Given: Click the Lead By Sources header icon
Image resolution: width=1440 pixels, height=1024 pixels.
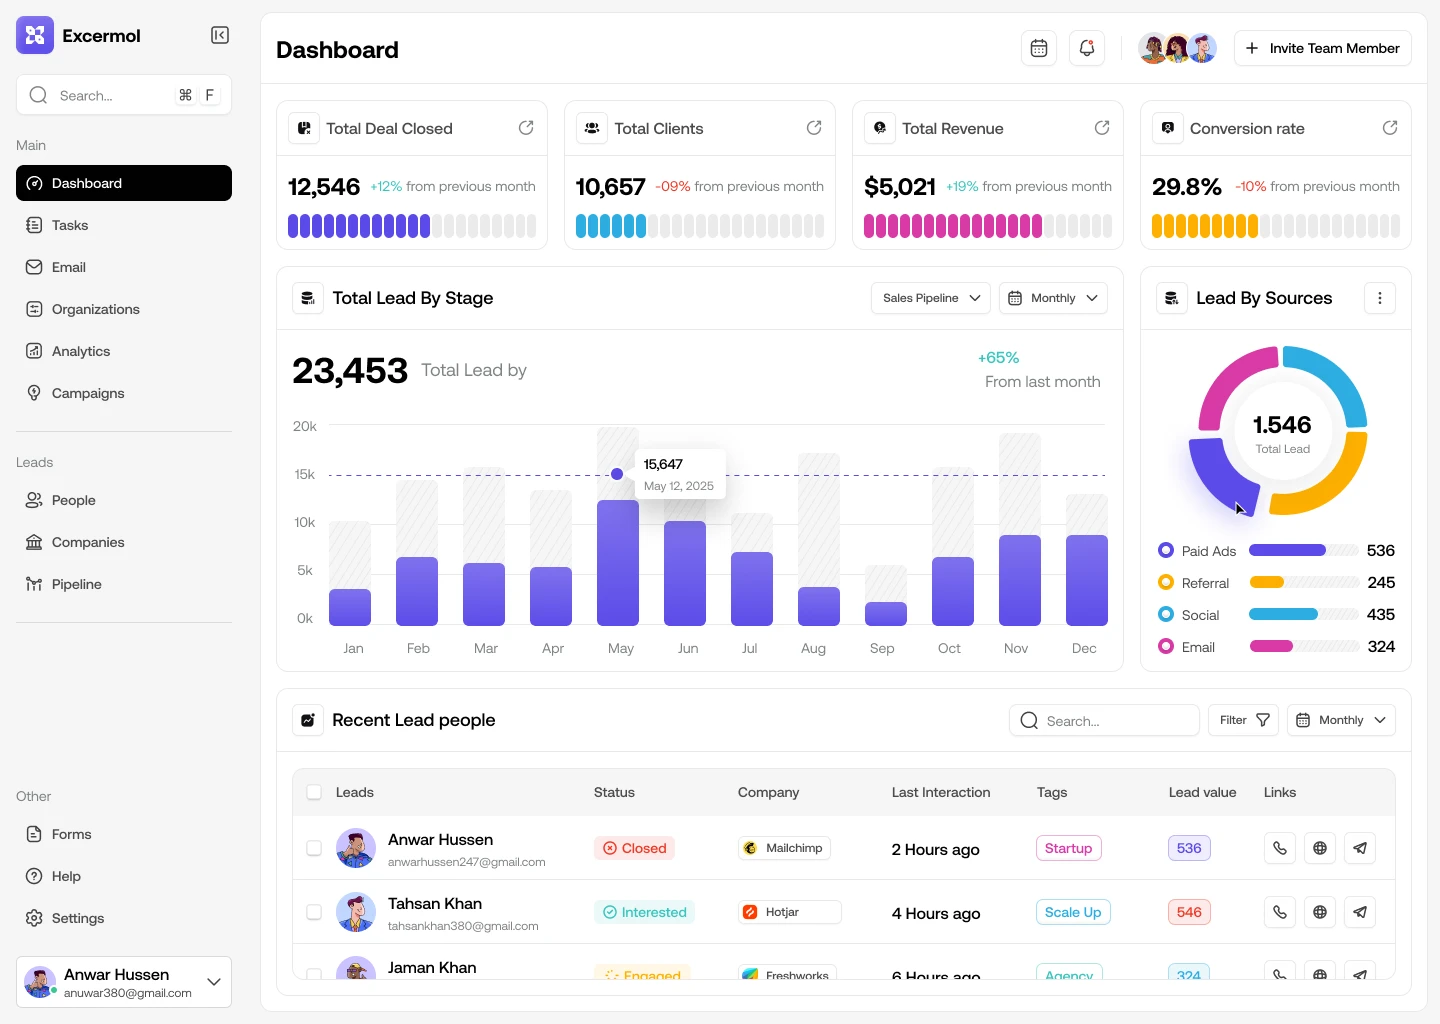Looking at the screenshot, I should pos(1172,298).
